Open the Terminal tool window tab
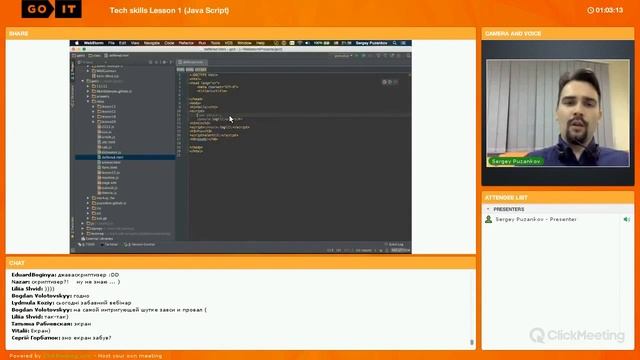The width and height of the screenshot is (640, 360). point(109,244)
